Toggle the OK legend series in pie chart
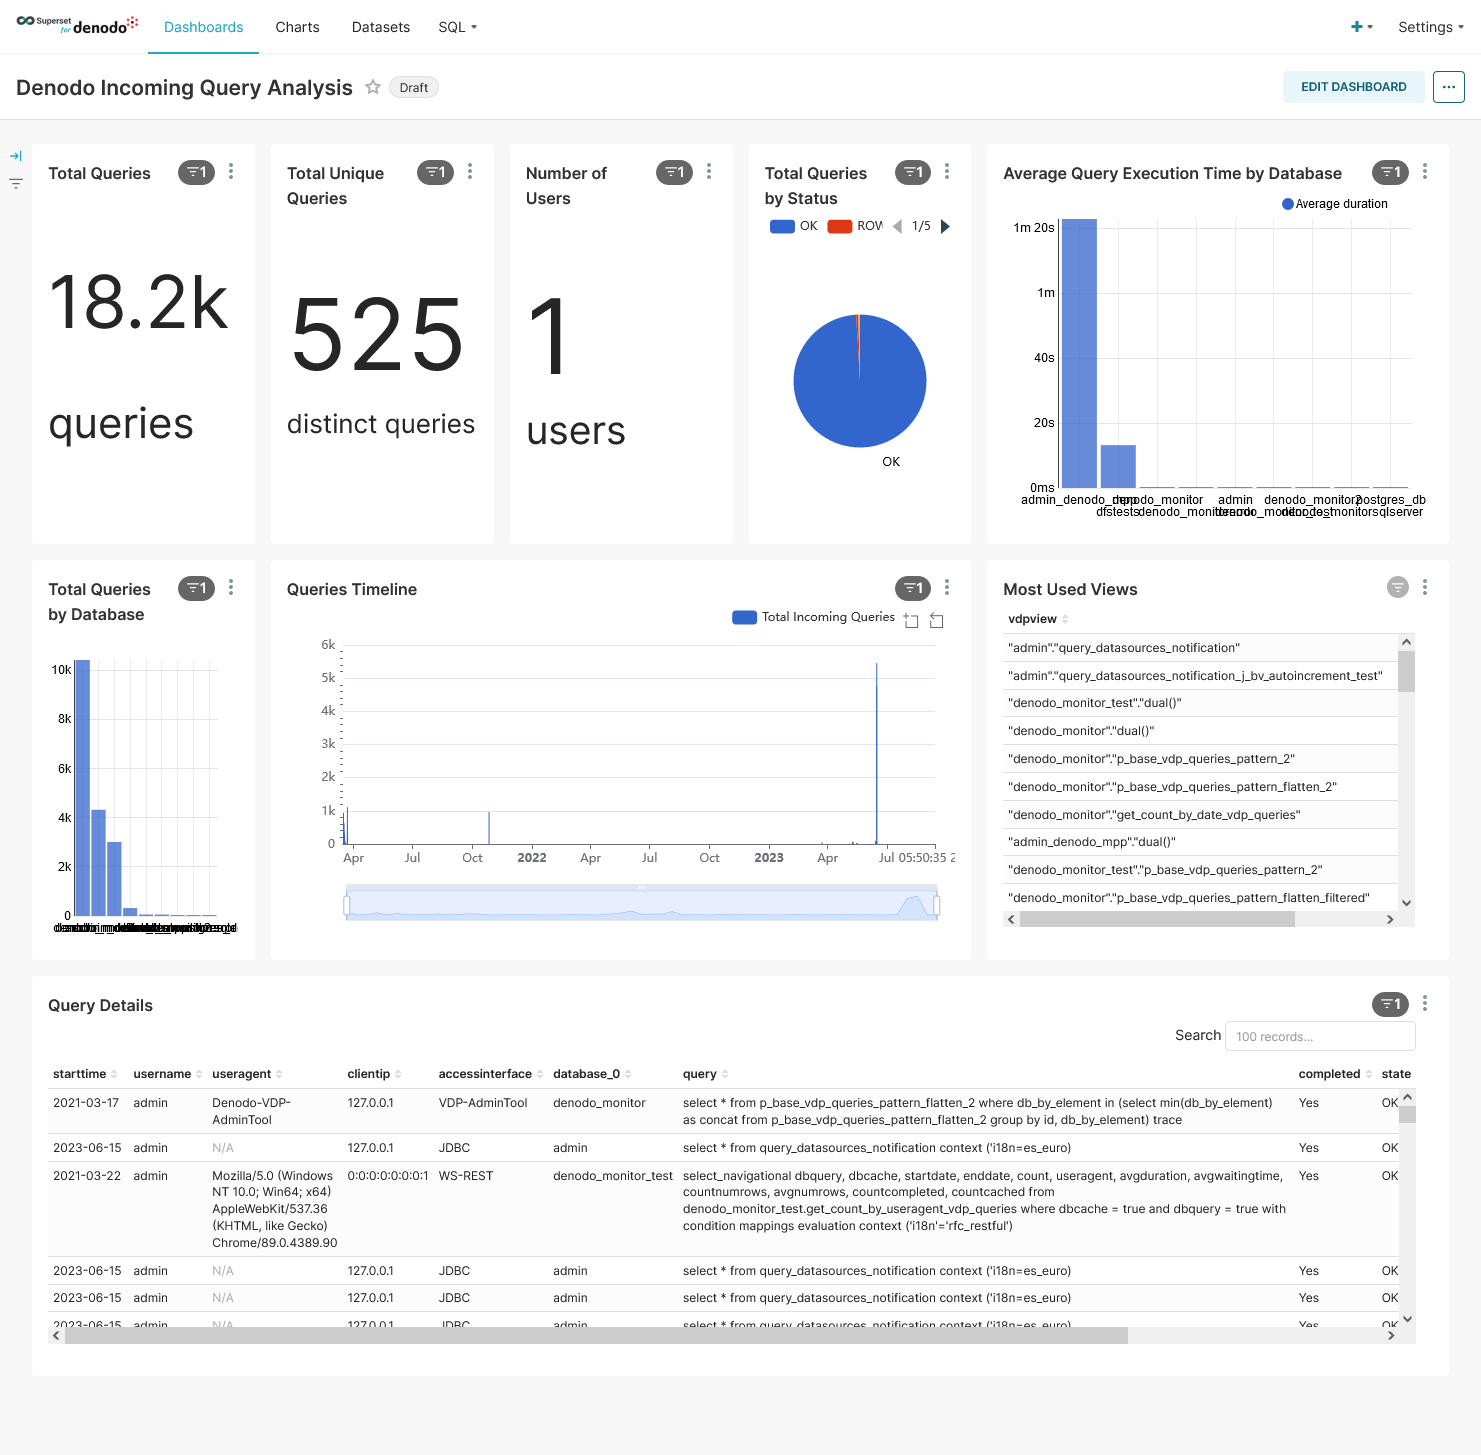This screenshot has height=1455, width=1481. pyautogui.click(x=794, y=226)
